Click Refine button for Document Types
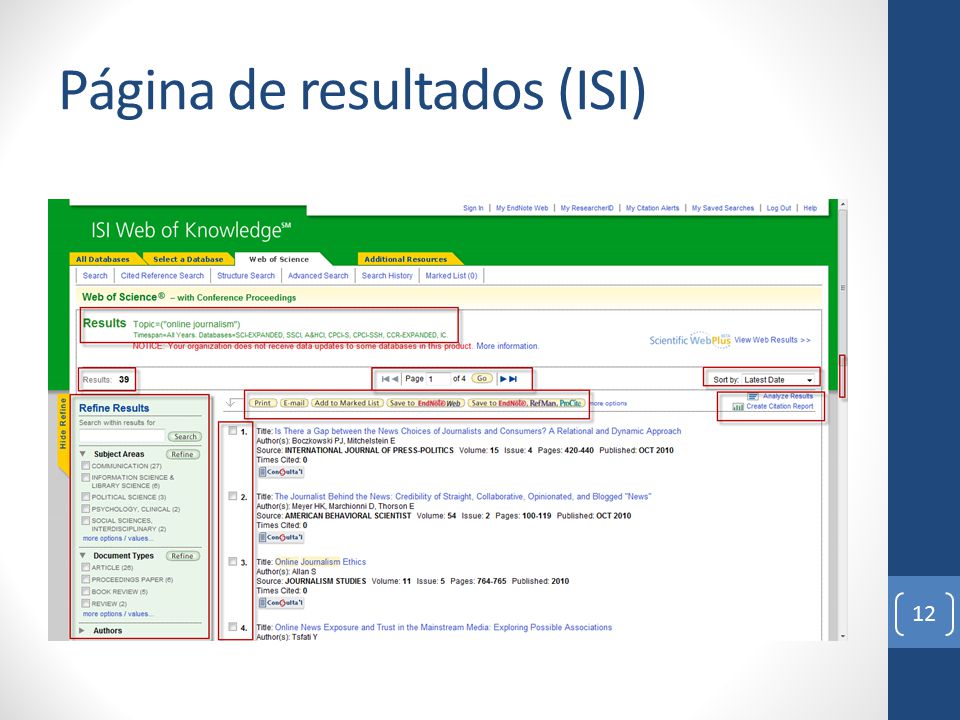This screenshot has width=960, height=720. [182, 556]
